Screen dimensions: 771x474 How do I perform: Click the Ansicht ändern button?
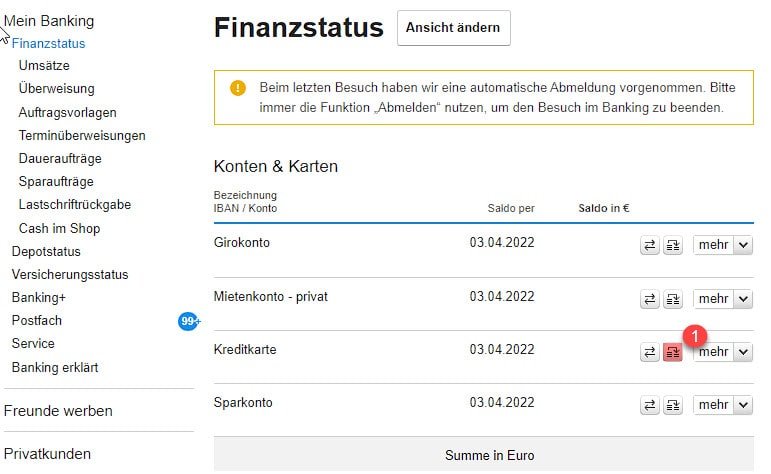(453, 28)
